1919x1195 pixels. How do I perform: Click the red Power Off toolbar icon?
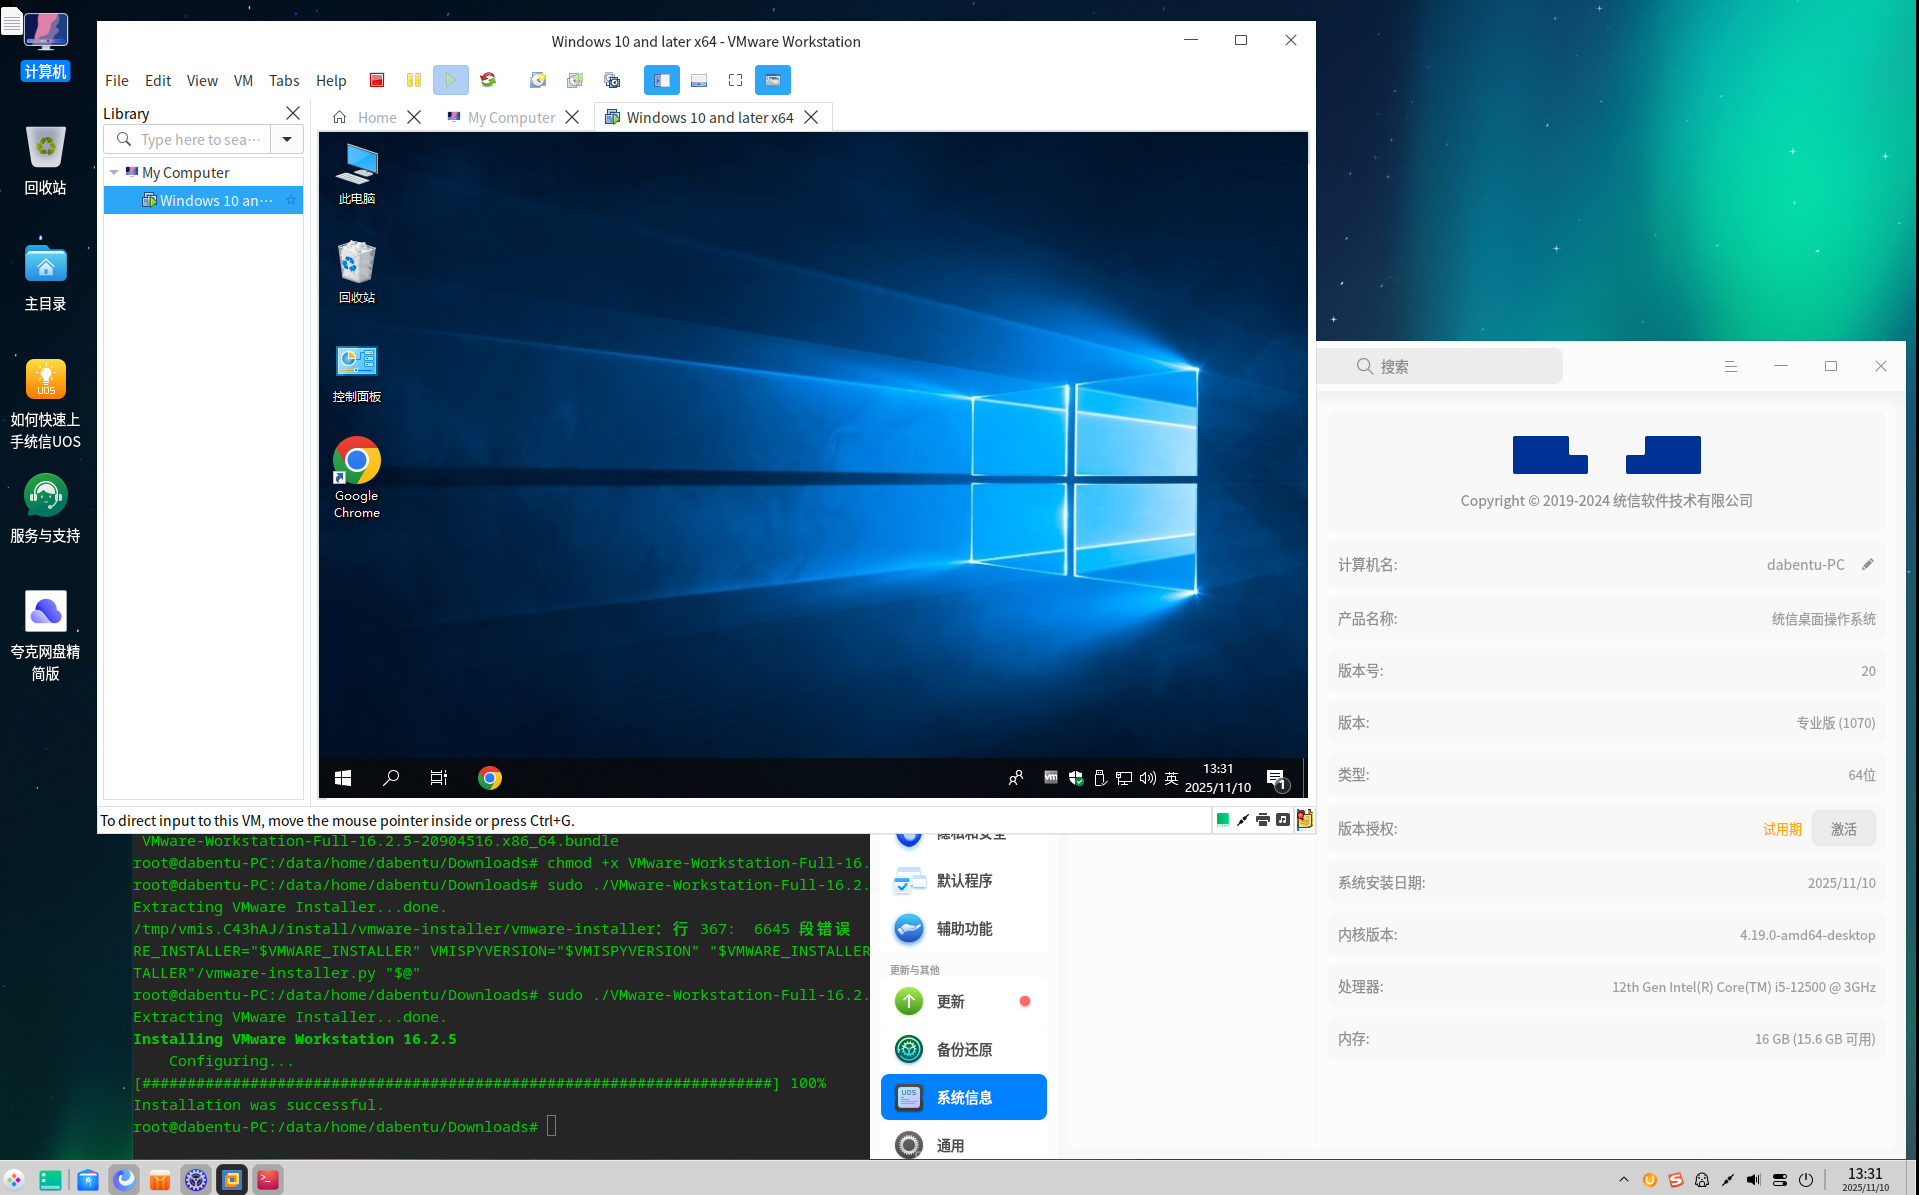tap(377, 80)
